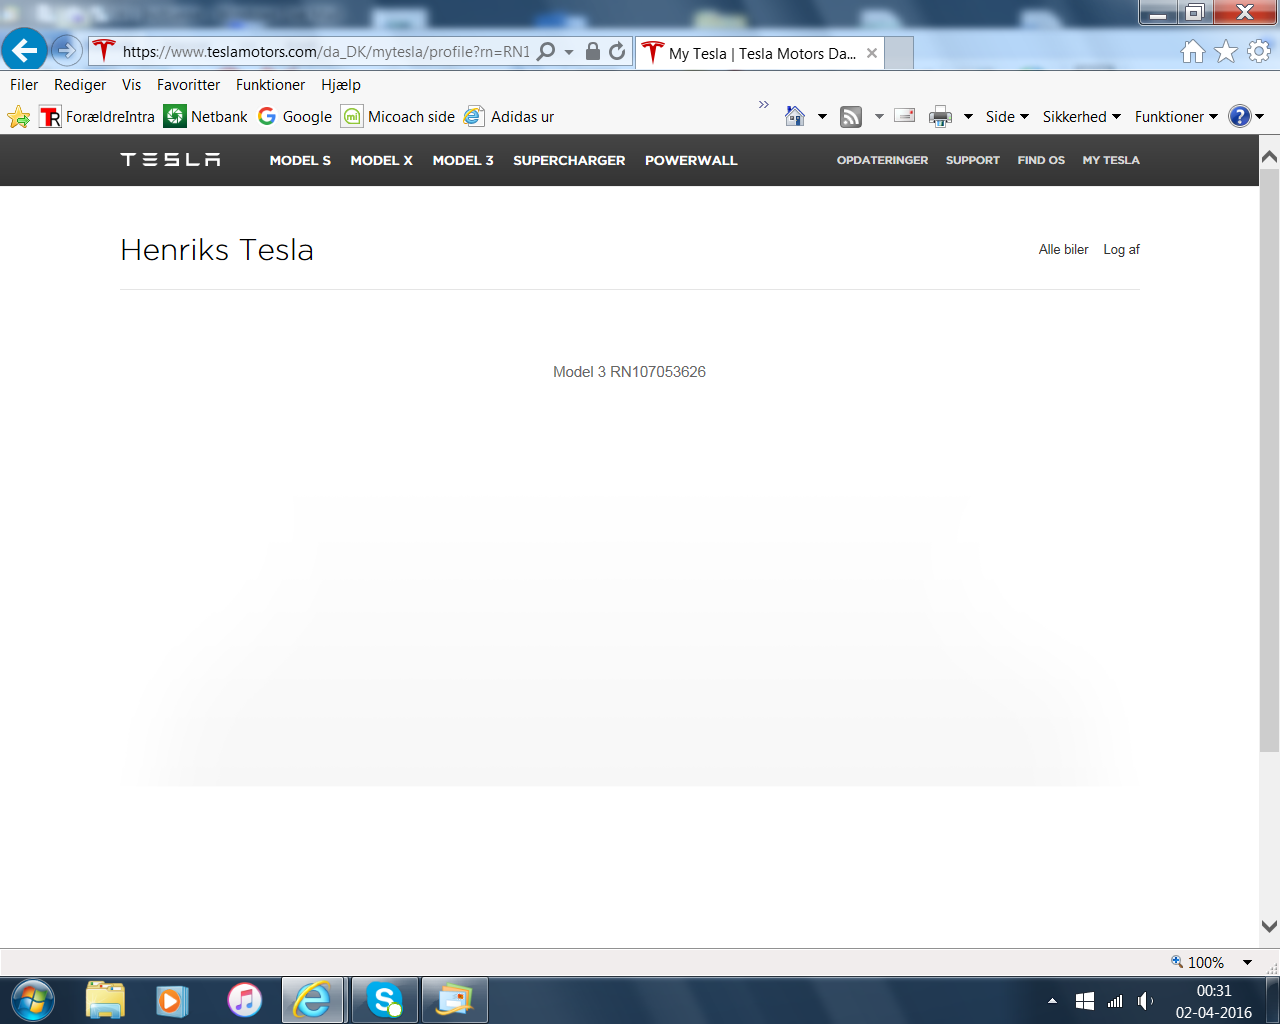Open the Vis menu
Screen dimensions: 1280x1024
tap(132, 85)
